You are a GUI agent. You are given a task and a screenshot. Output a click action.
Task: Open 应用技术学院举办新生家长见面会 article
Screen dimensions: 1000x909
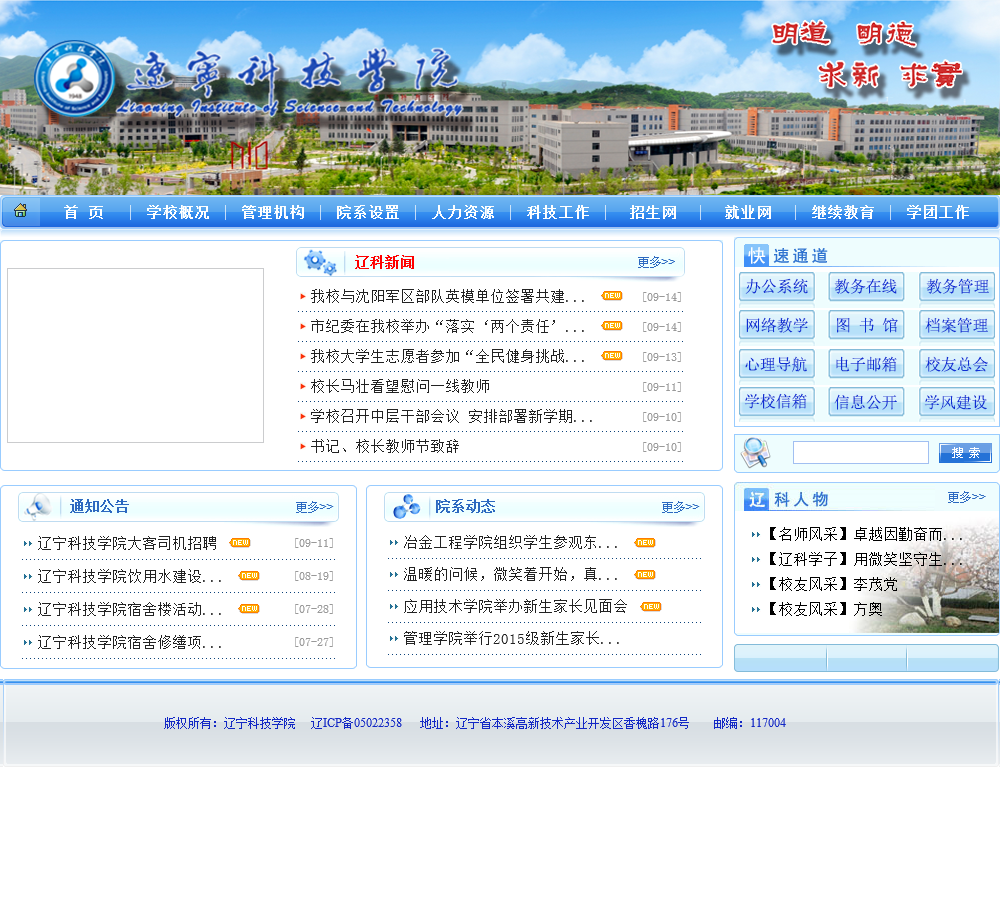515,607
